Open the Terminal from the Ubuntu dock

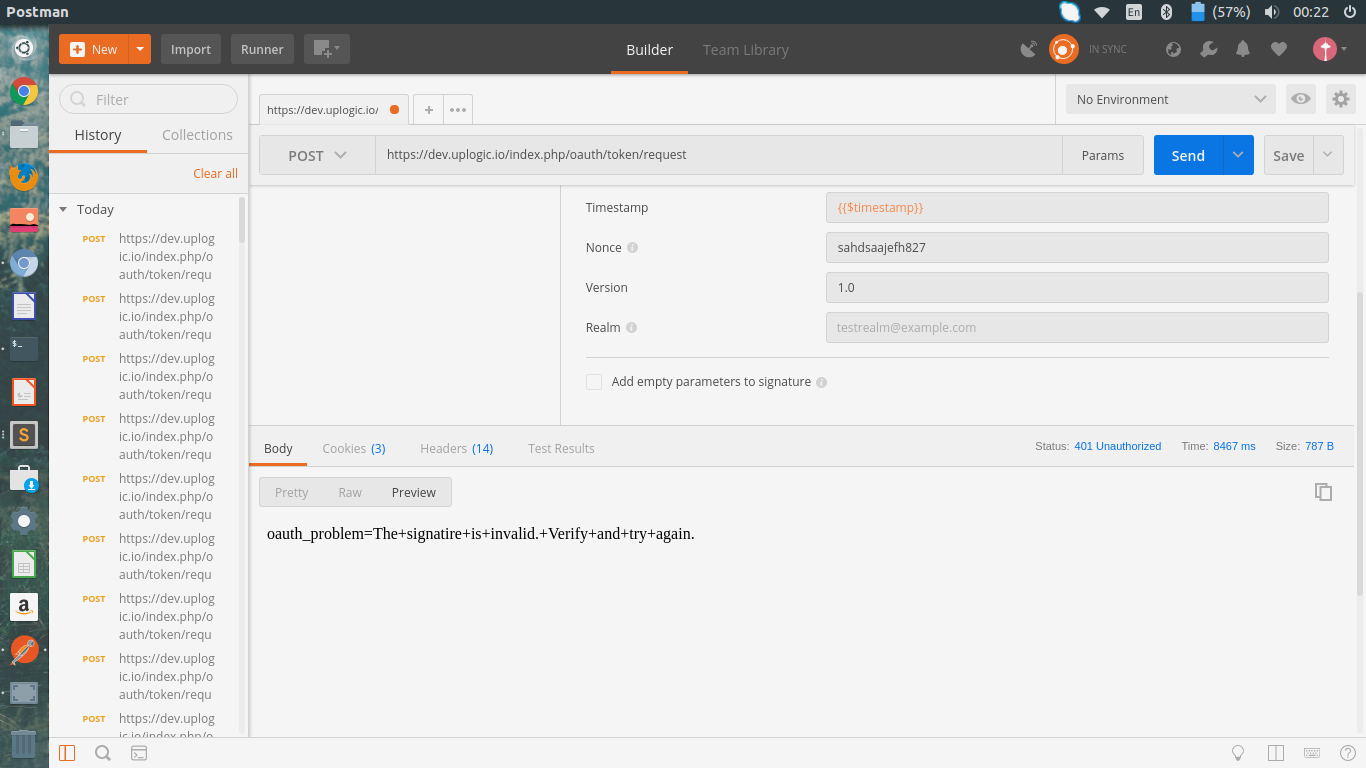(24, 348)
